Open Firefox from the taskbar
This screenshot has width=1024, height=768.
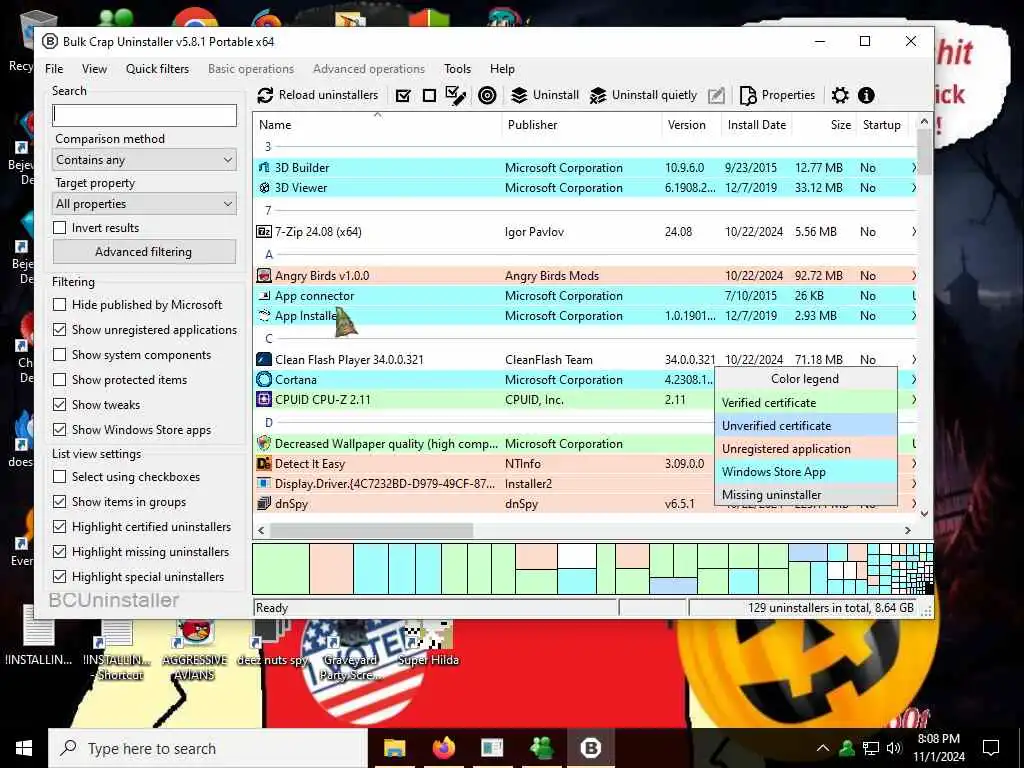[x=444, y=748]
